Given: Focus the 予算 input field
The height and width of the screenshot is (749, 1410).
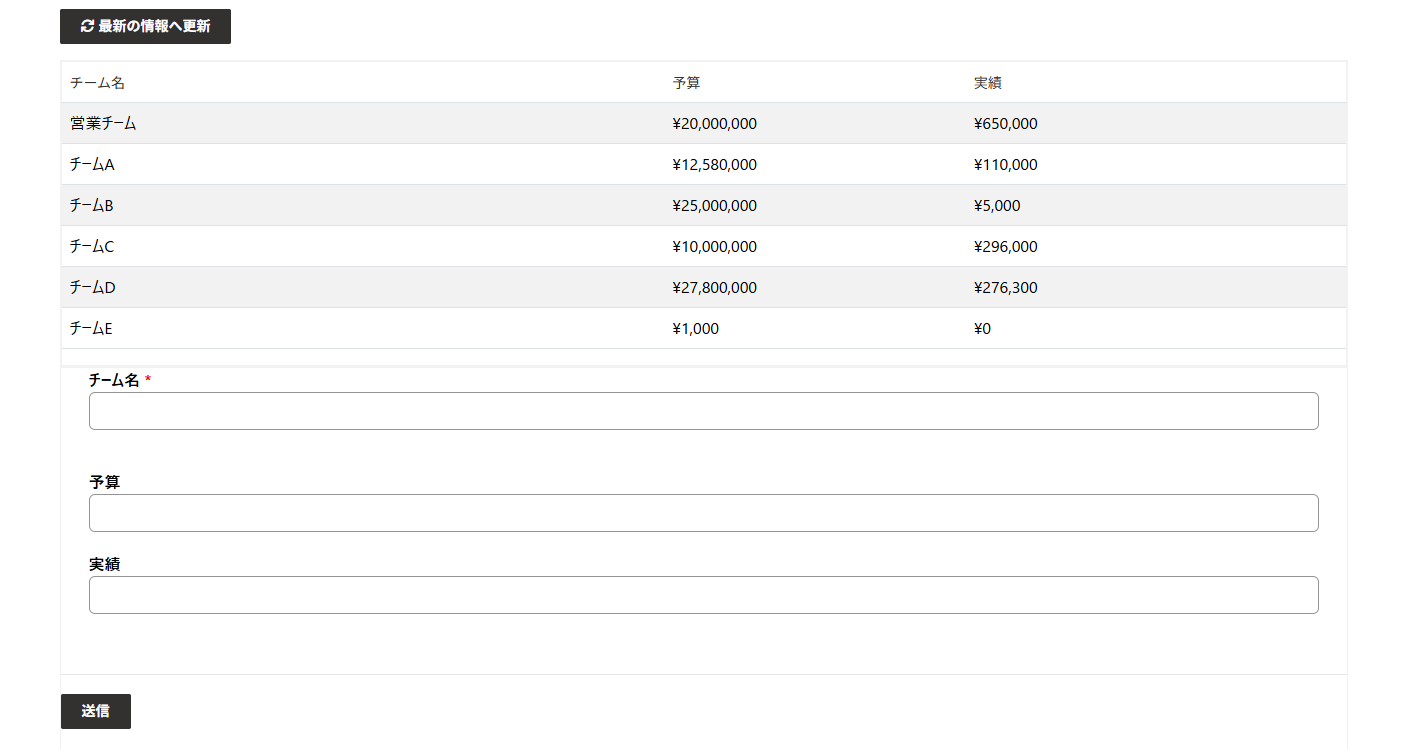Looking at the screenshot, I should click(x=704, y=513).
